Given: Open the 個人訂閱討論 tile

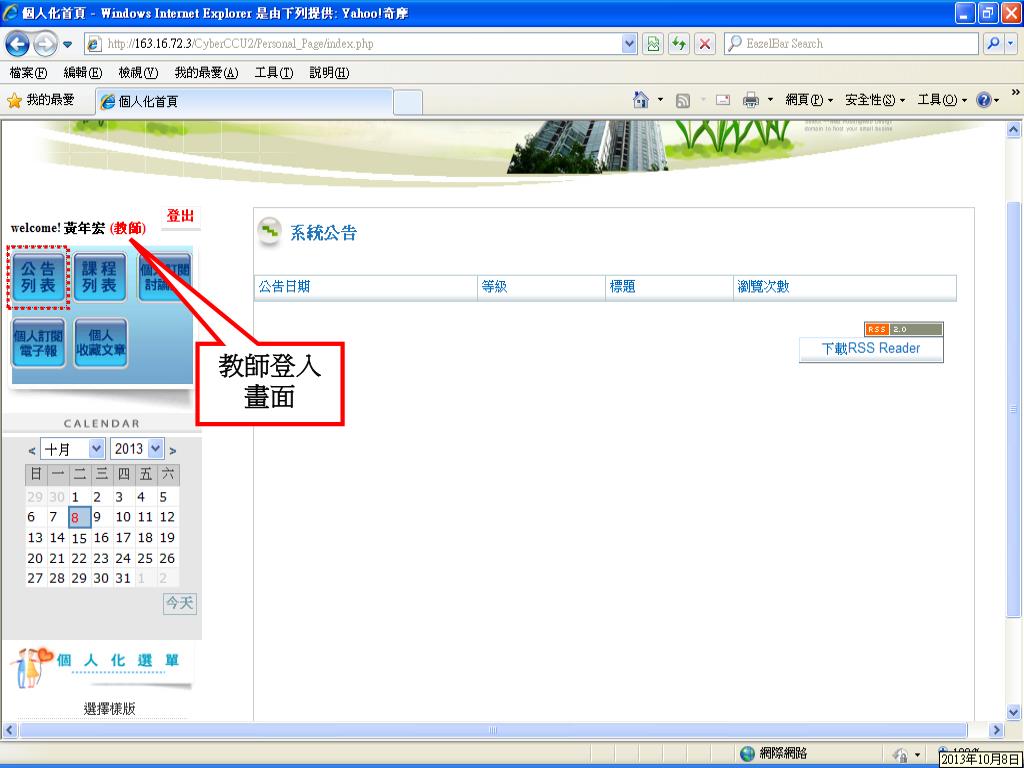Looking at the screenshot, I should [165, 277].
